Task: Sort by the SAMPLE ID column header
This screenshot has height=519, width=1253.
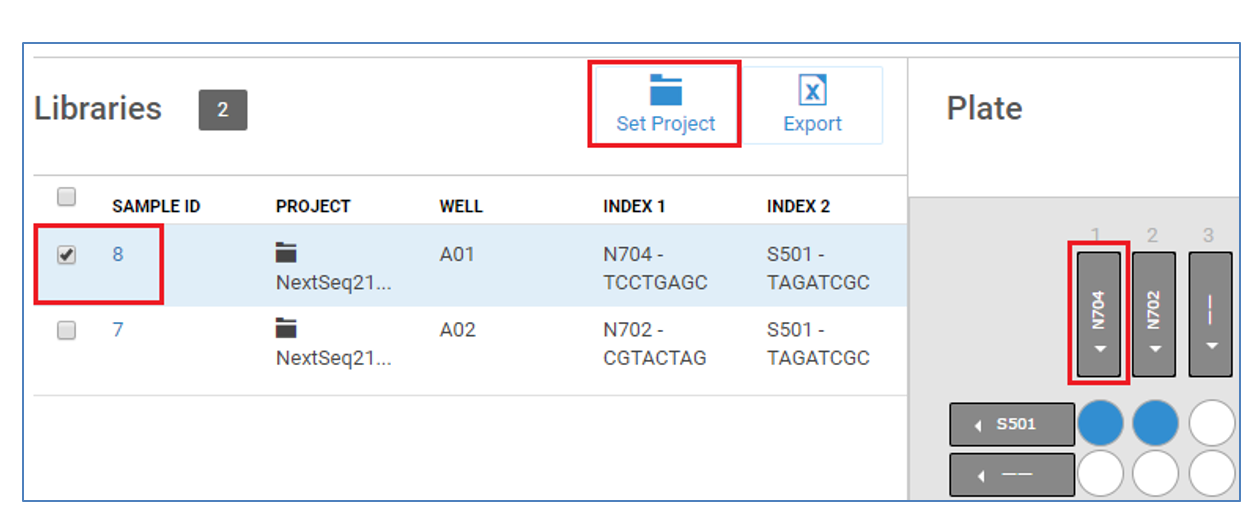Action: (x=156, y=206)
